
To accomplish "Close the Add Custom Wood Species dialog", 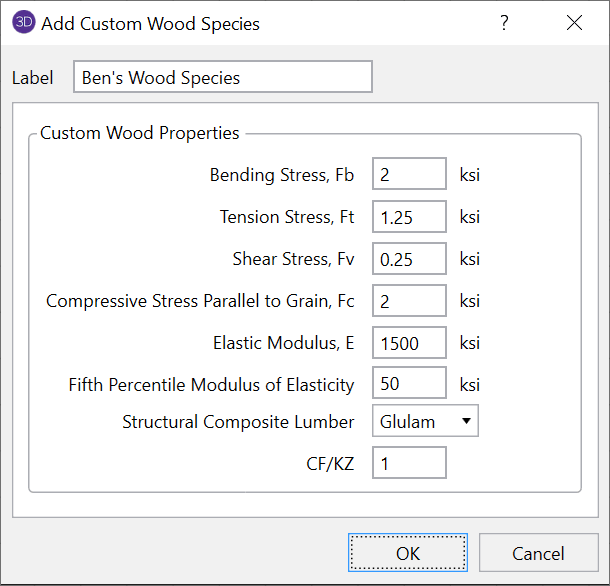I will [x=574, y=23].
